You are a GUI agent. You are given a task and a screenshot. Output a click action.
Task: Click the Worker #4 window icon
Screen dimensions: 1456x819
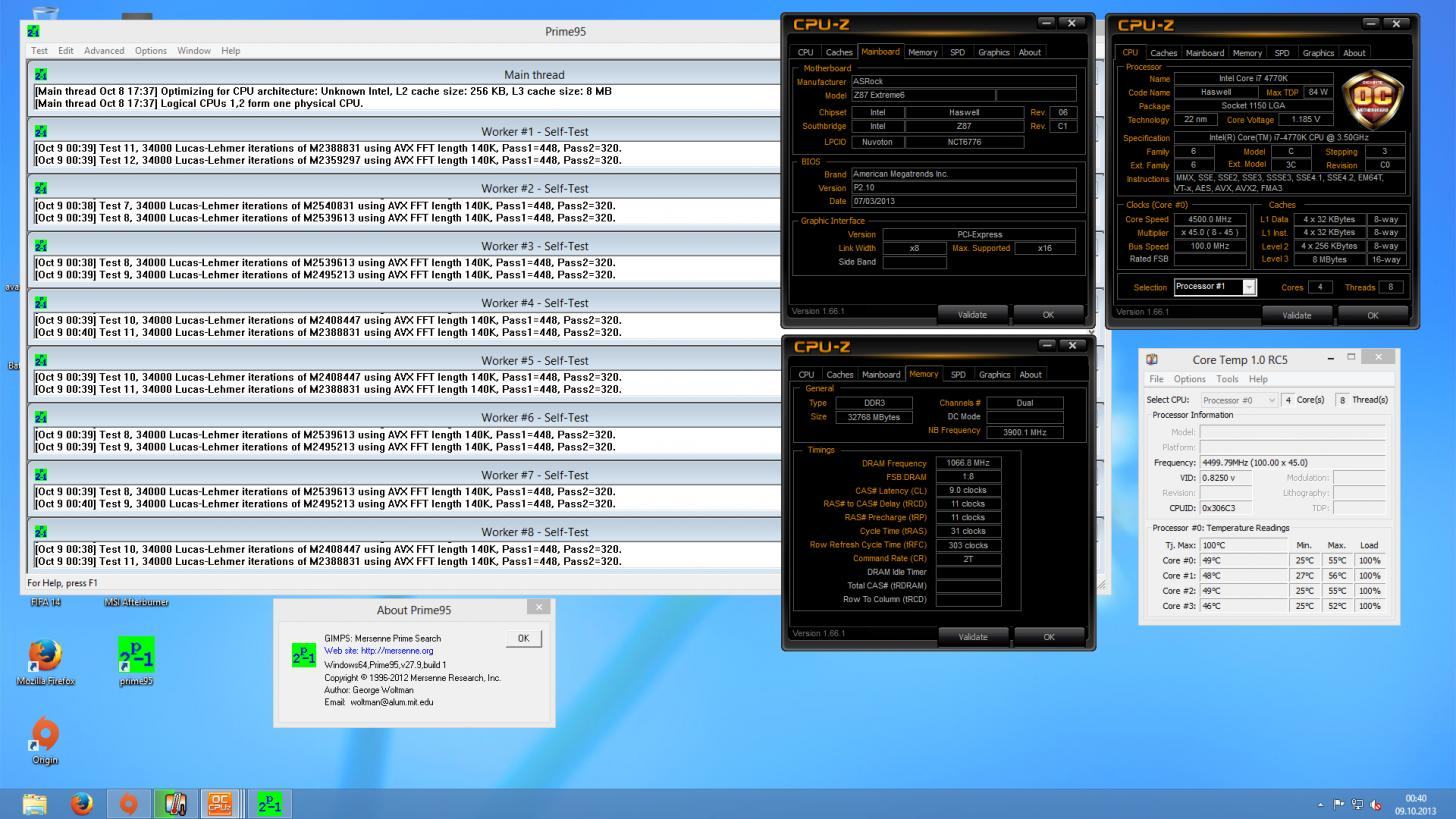coord(40,302)
